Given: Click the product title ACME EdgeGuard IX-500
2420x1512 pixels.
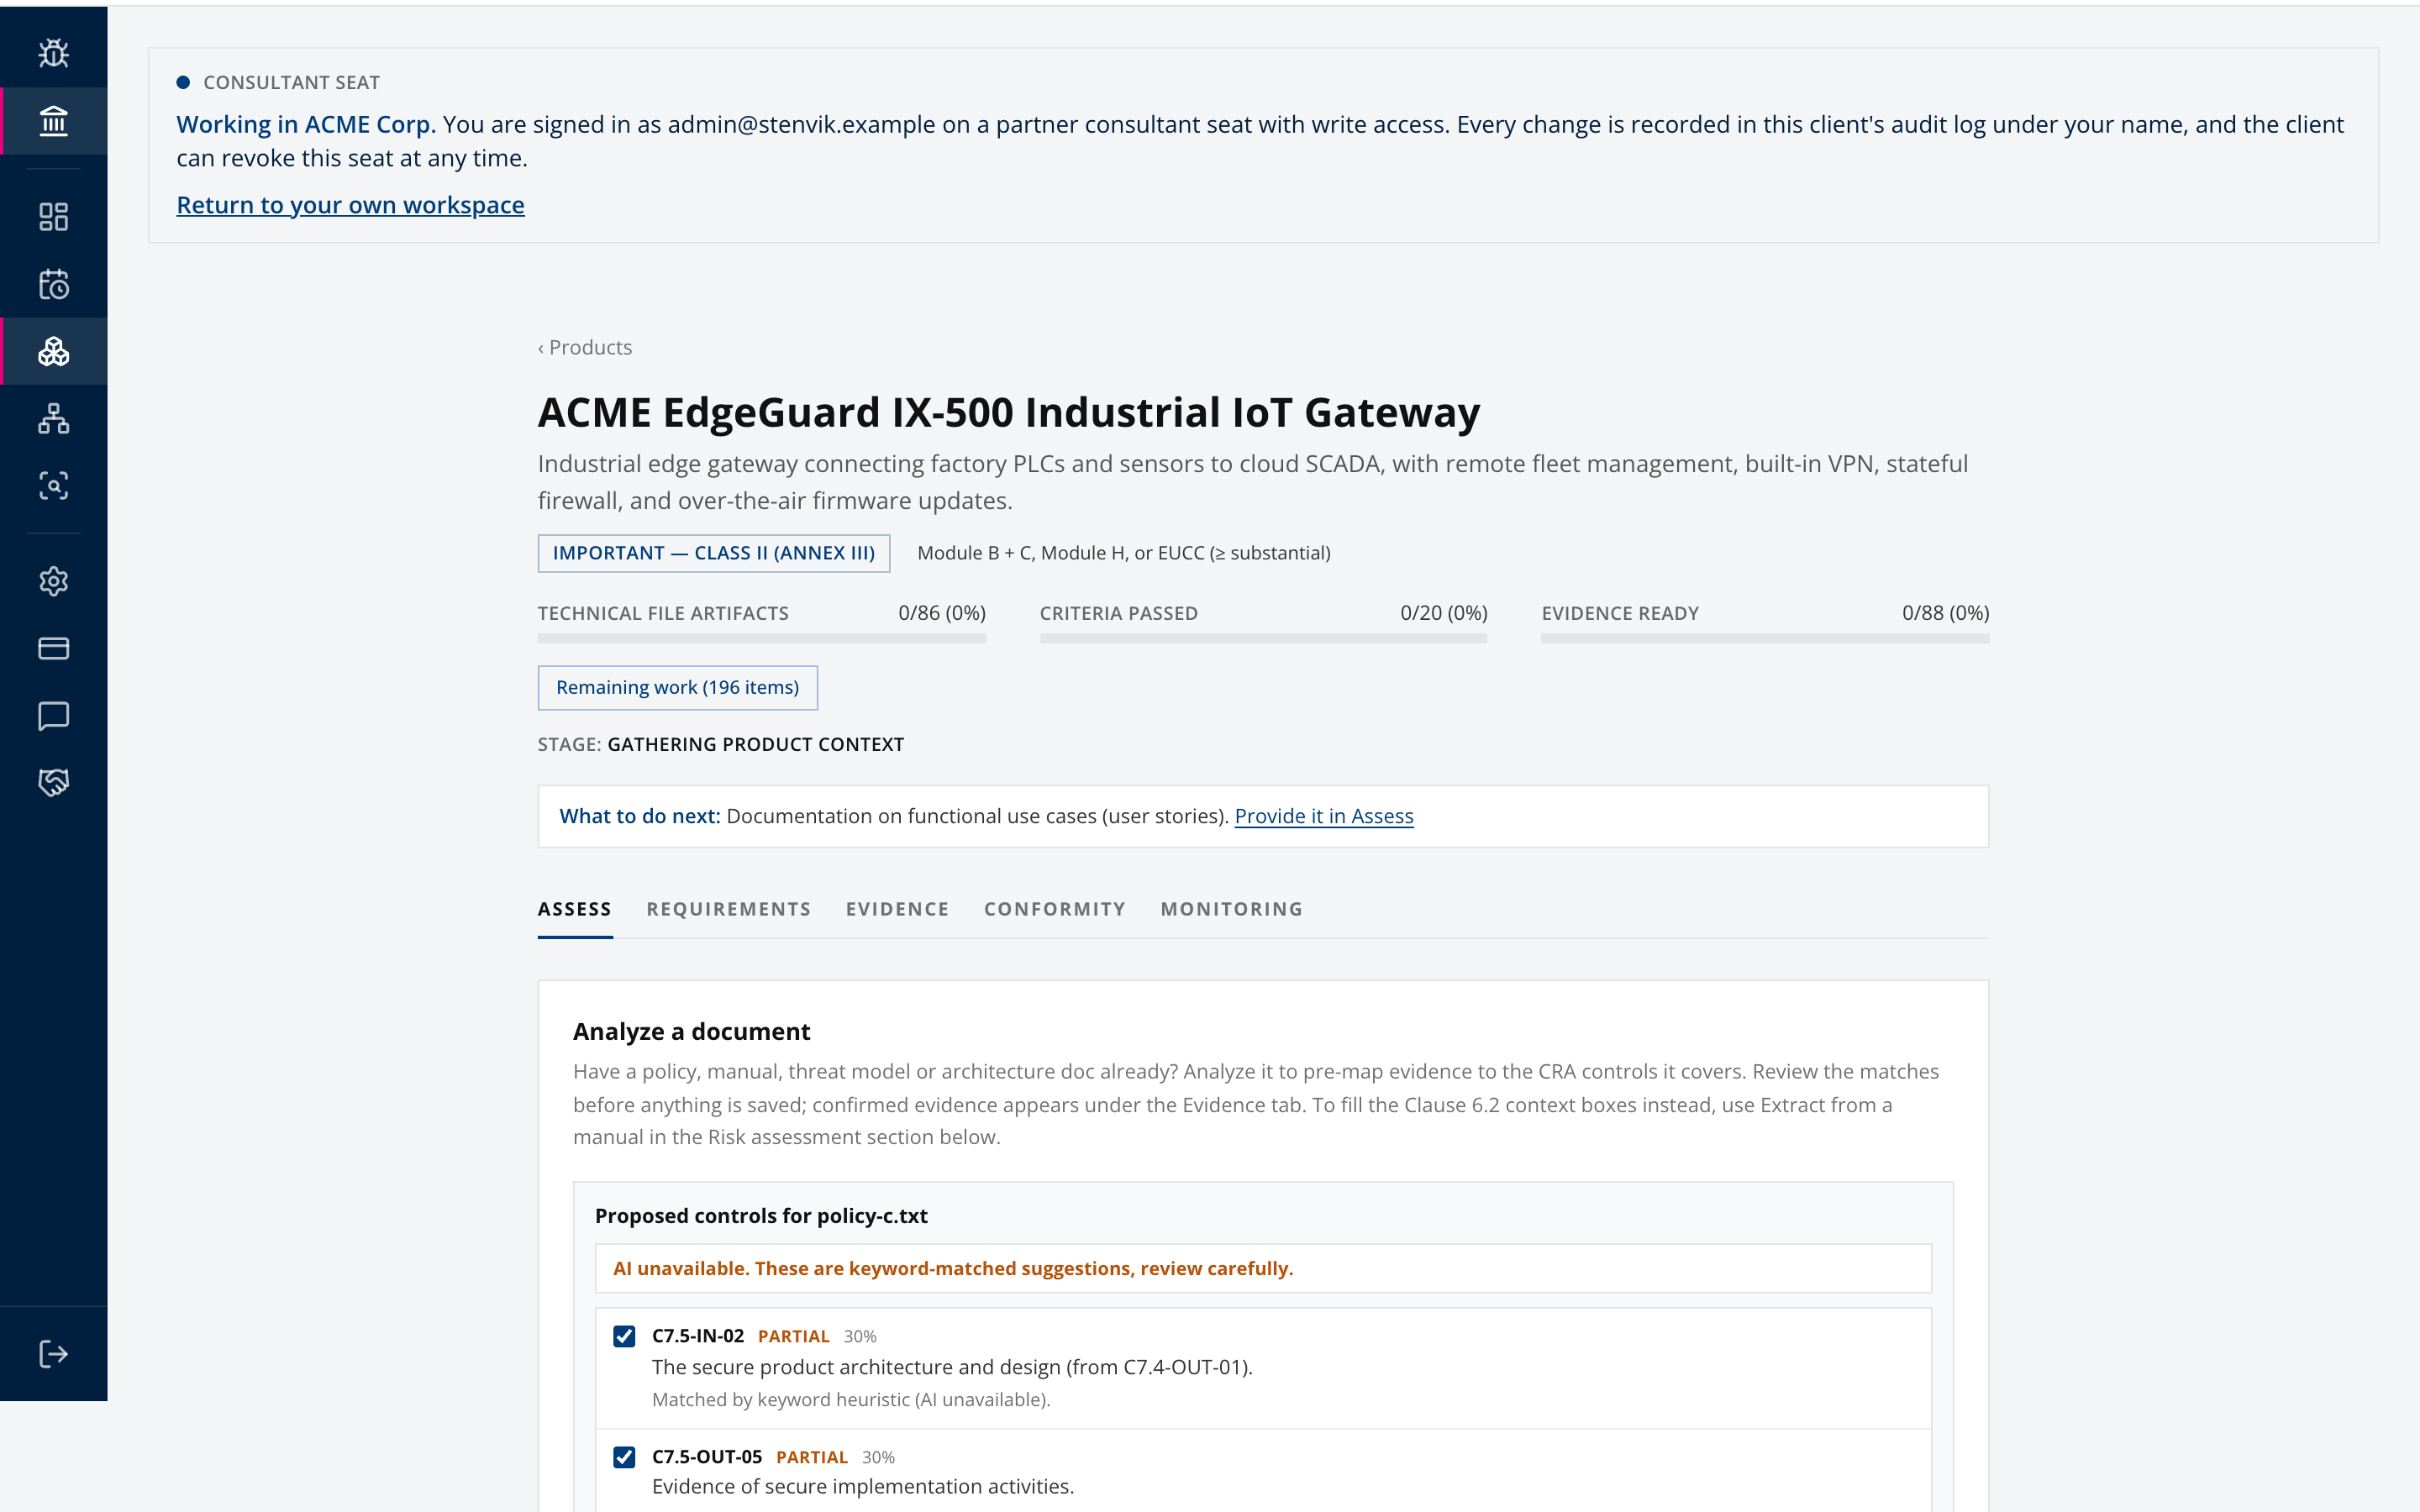Looking at the screenshot, I should coord(1008,412).
